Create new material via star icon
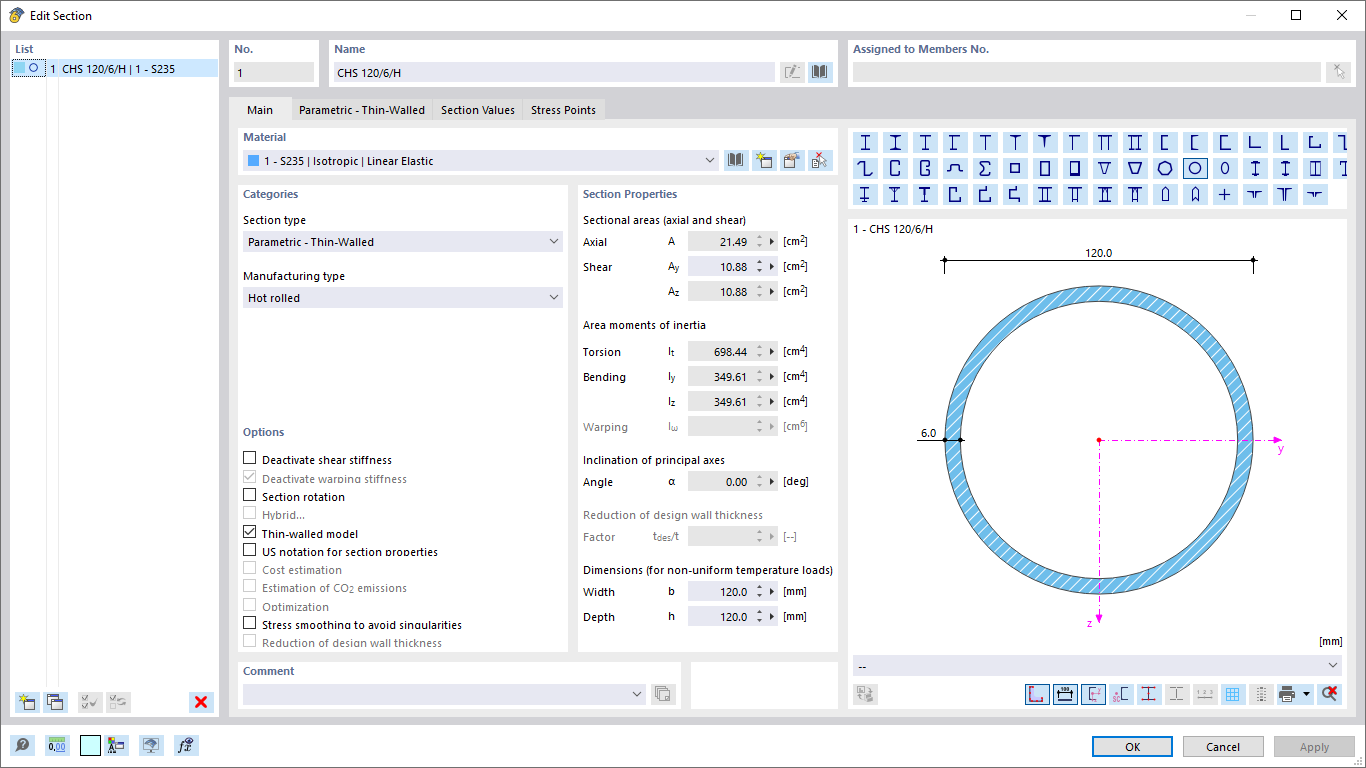1366x768 pixels. 765,160
